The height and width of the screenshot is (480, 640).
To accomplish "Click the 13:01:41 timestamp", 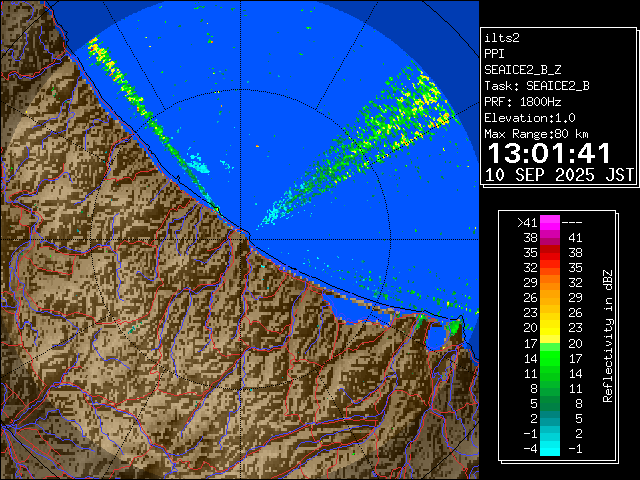I will click(x=548, y=153).
